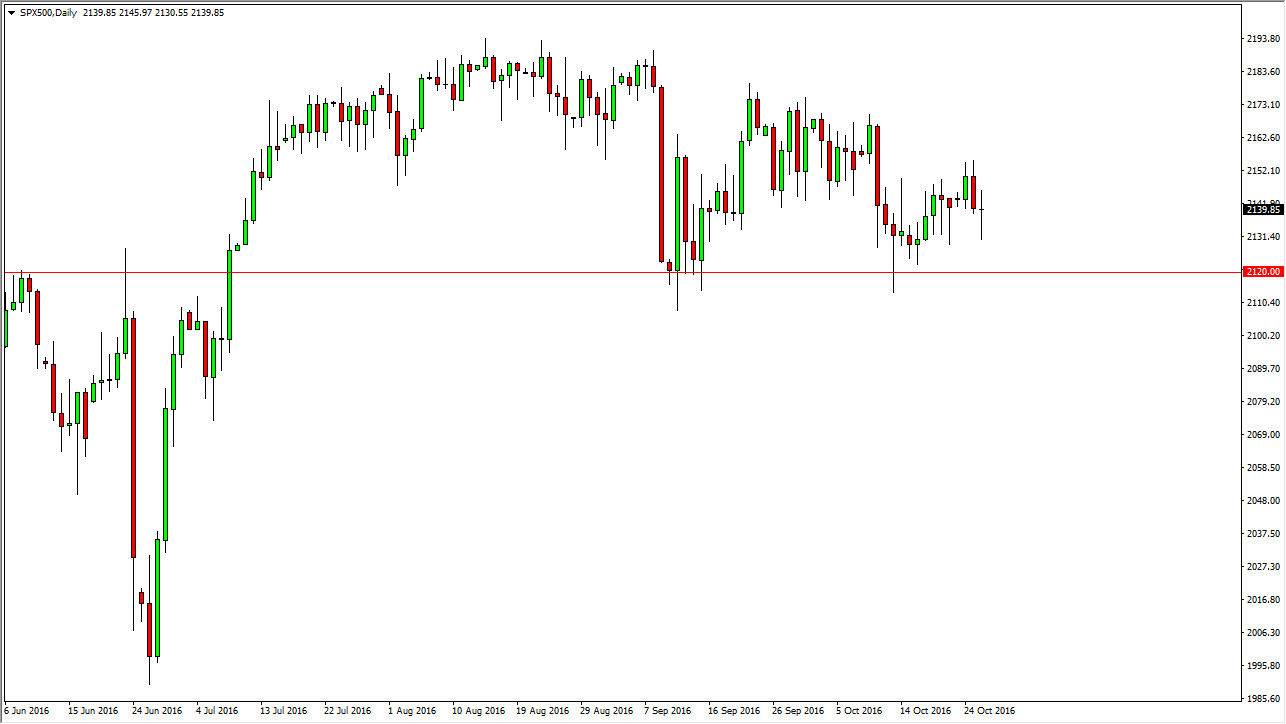Click the 7 Sep 2016 date label
1286x724 pixels.
[666, 711]
